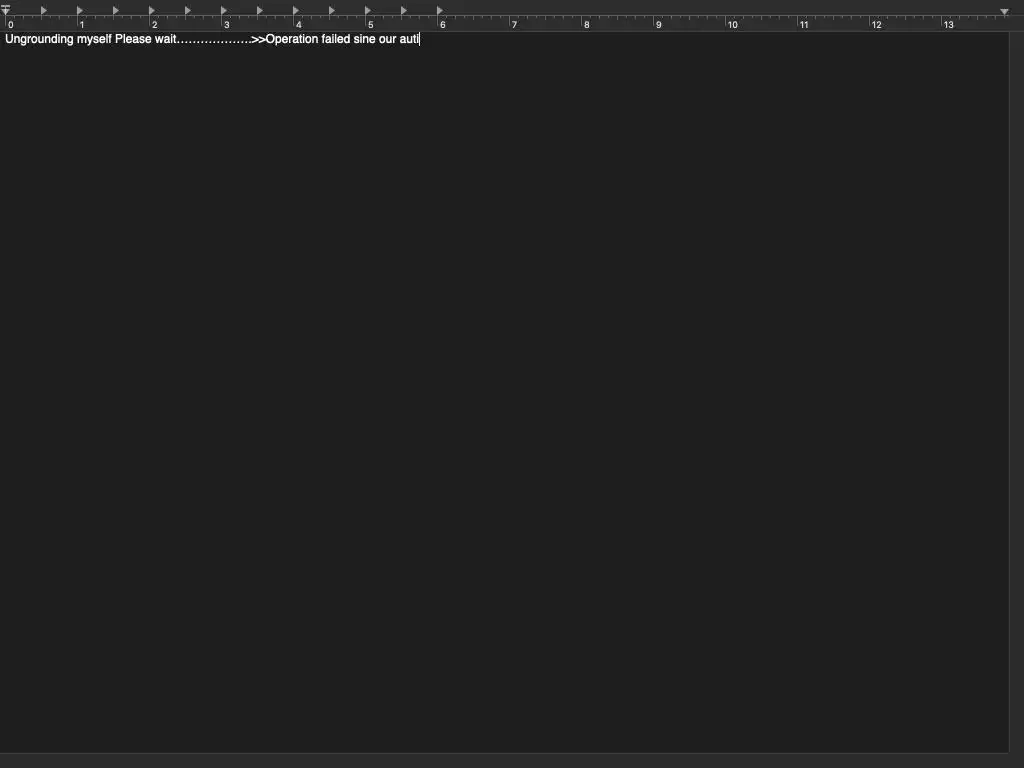Viewport: 1024px width, 768px height.
Task: Click the word "Operation" in the line
Action: tap(292, 39)
